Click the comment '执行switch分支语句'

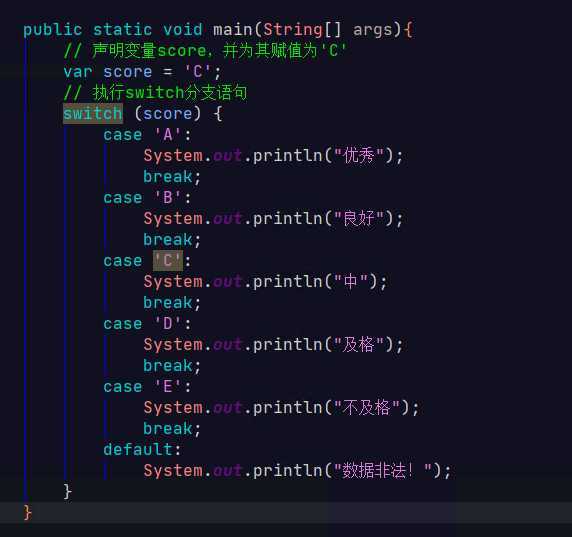pyautogui.click(x=155, y=92)
